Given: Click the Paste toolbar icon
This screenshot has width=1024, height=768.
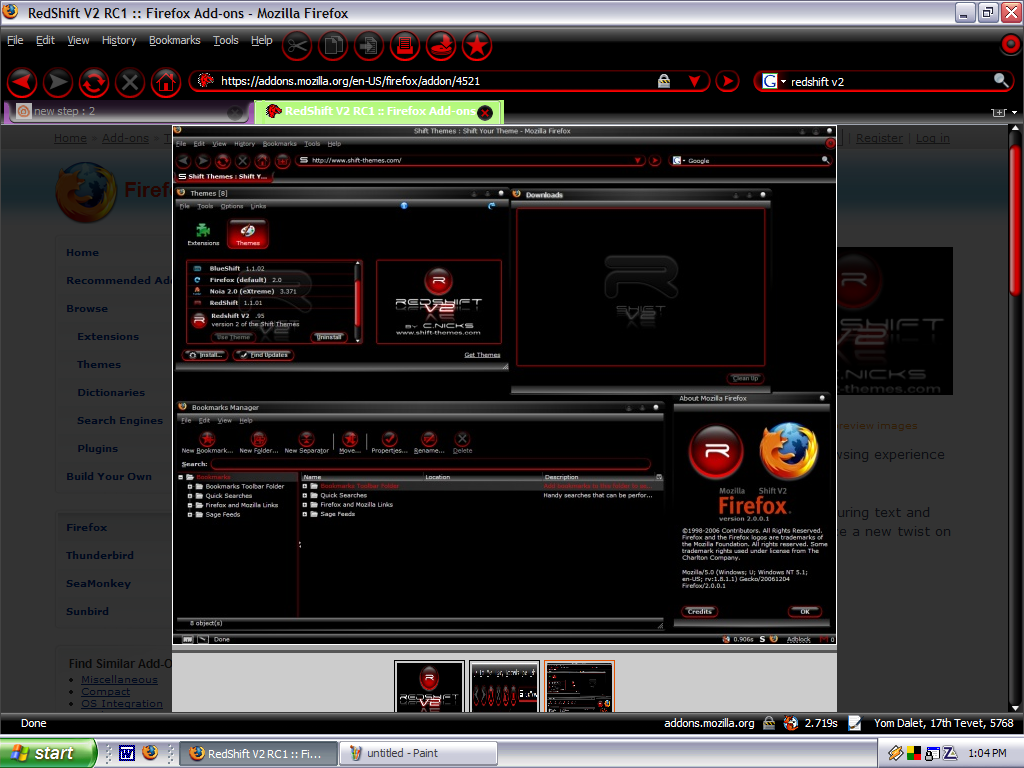Looking at the screenshot, I should 369,45.
